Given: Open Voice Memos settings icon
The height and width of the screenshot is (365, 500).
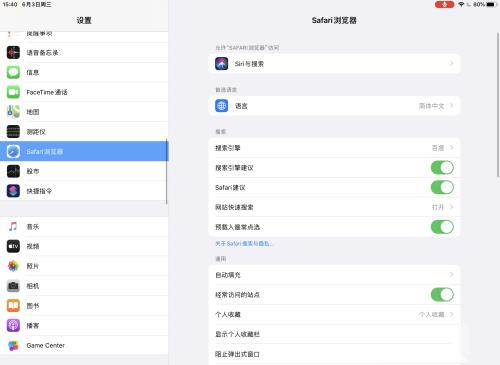Looking at the screenshot, I should [13, 53].
